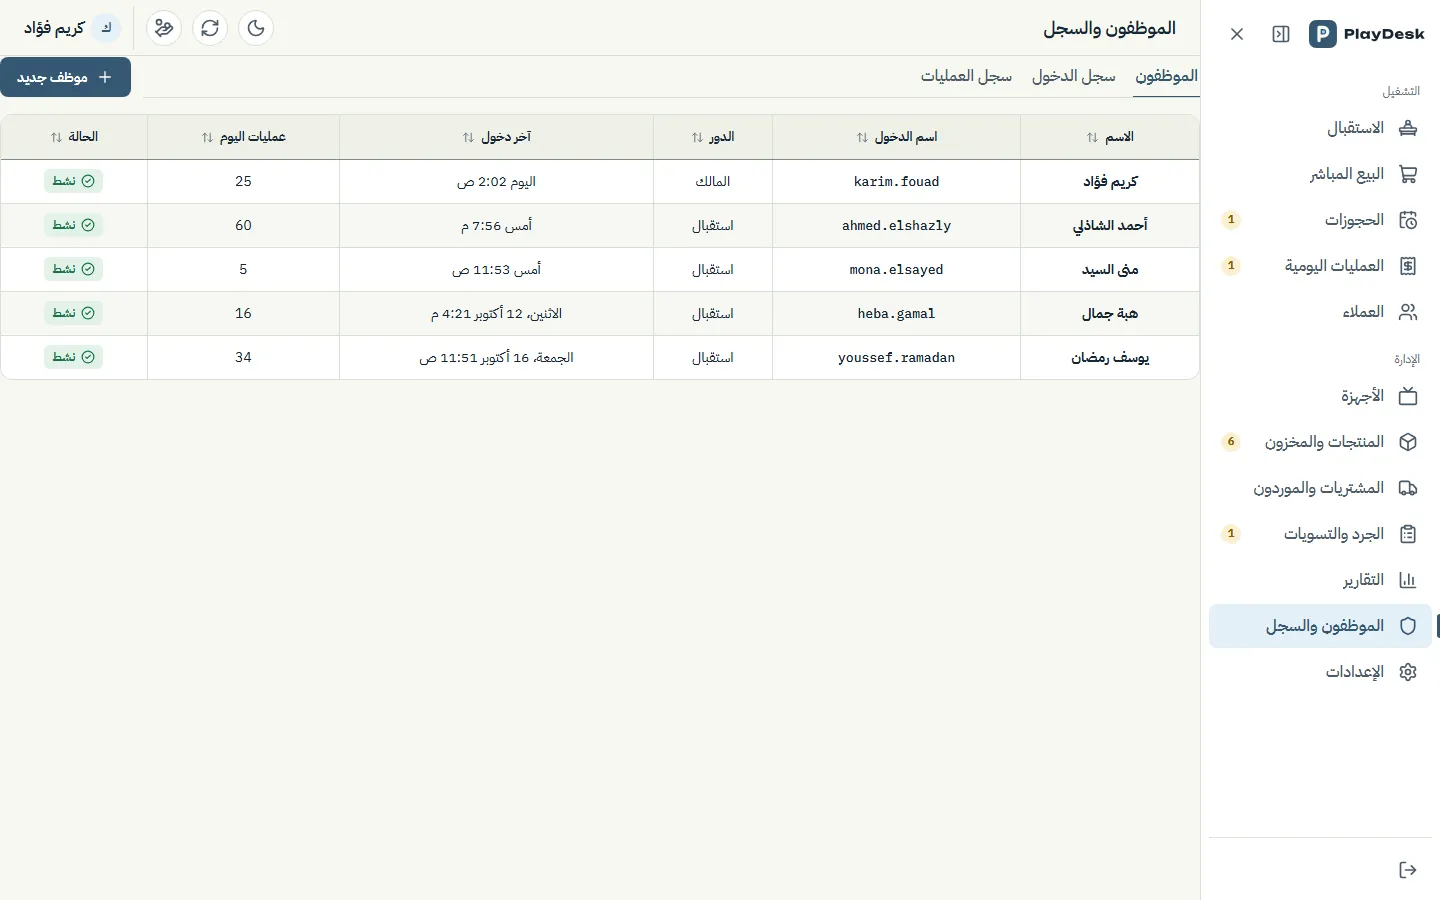Click the المالك role cell

point(713,182)
